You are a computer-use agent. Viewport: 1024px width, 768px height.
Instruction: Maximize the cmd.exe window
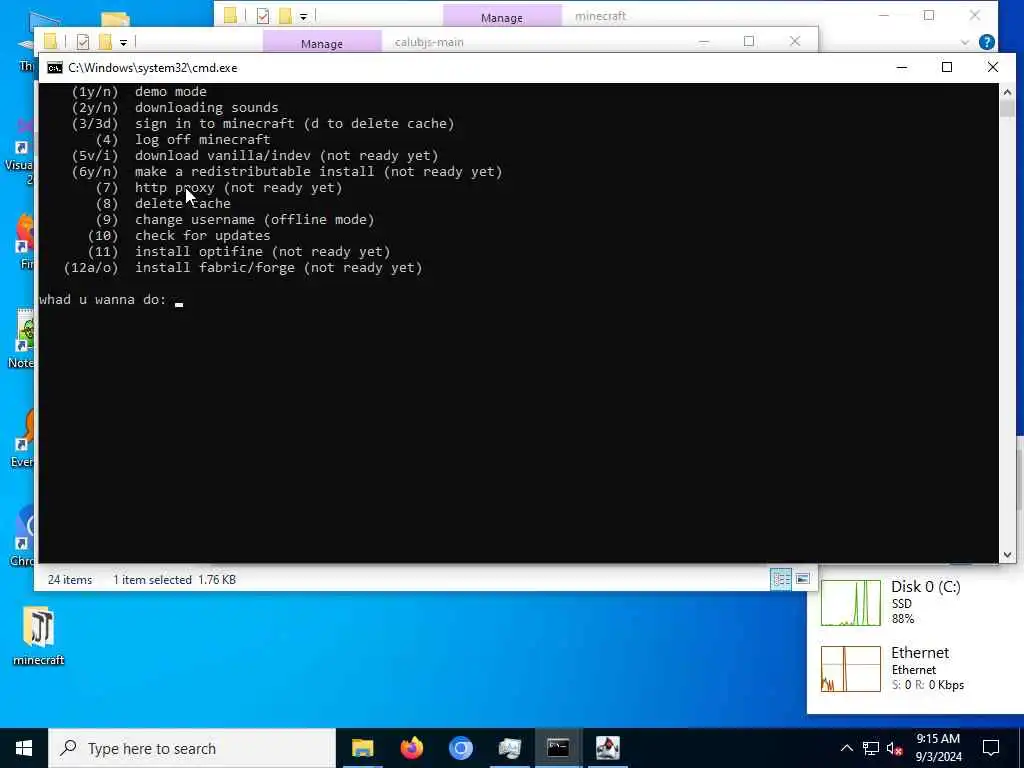[x=947, y=67]
